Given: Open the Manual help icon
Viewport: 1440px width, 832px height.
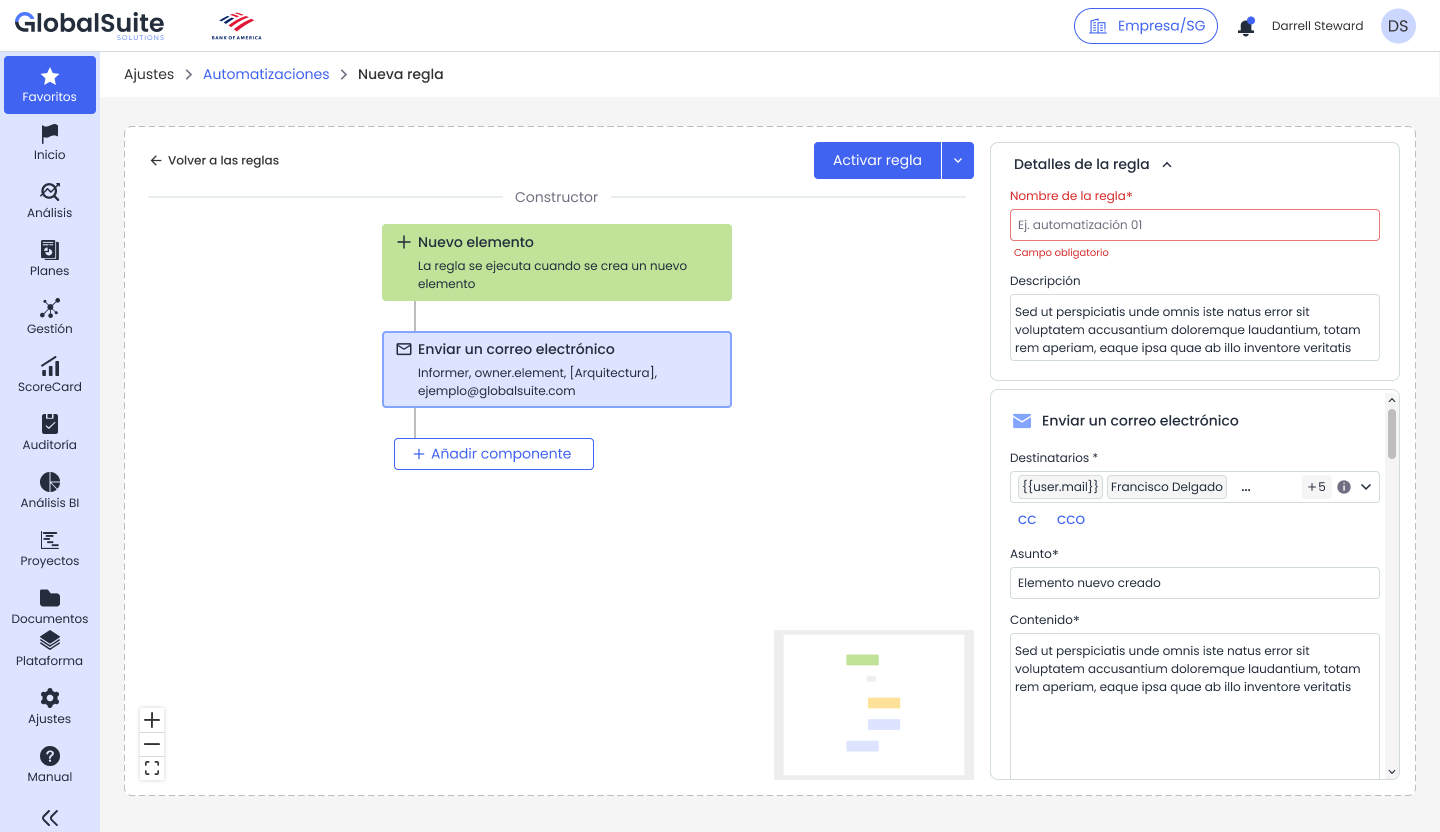Looking at the screenshot, I should coord(50,756).
